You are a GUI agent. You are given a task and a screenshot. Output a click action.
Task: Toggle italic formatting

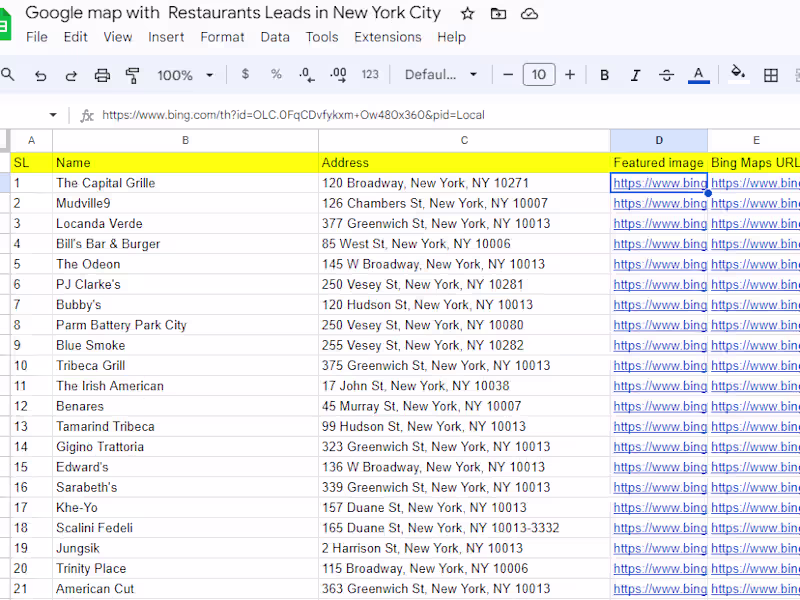click(635, 76)
